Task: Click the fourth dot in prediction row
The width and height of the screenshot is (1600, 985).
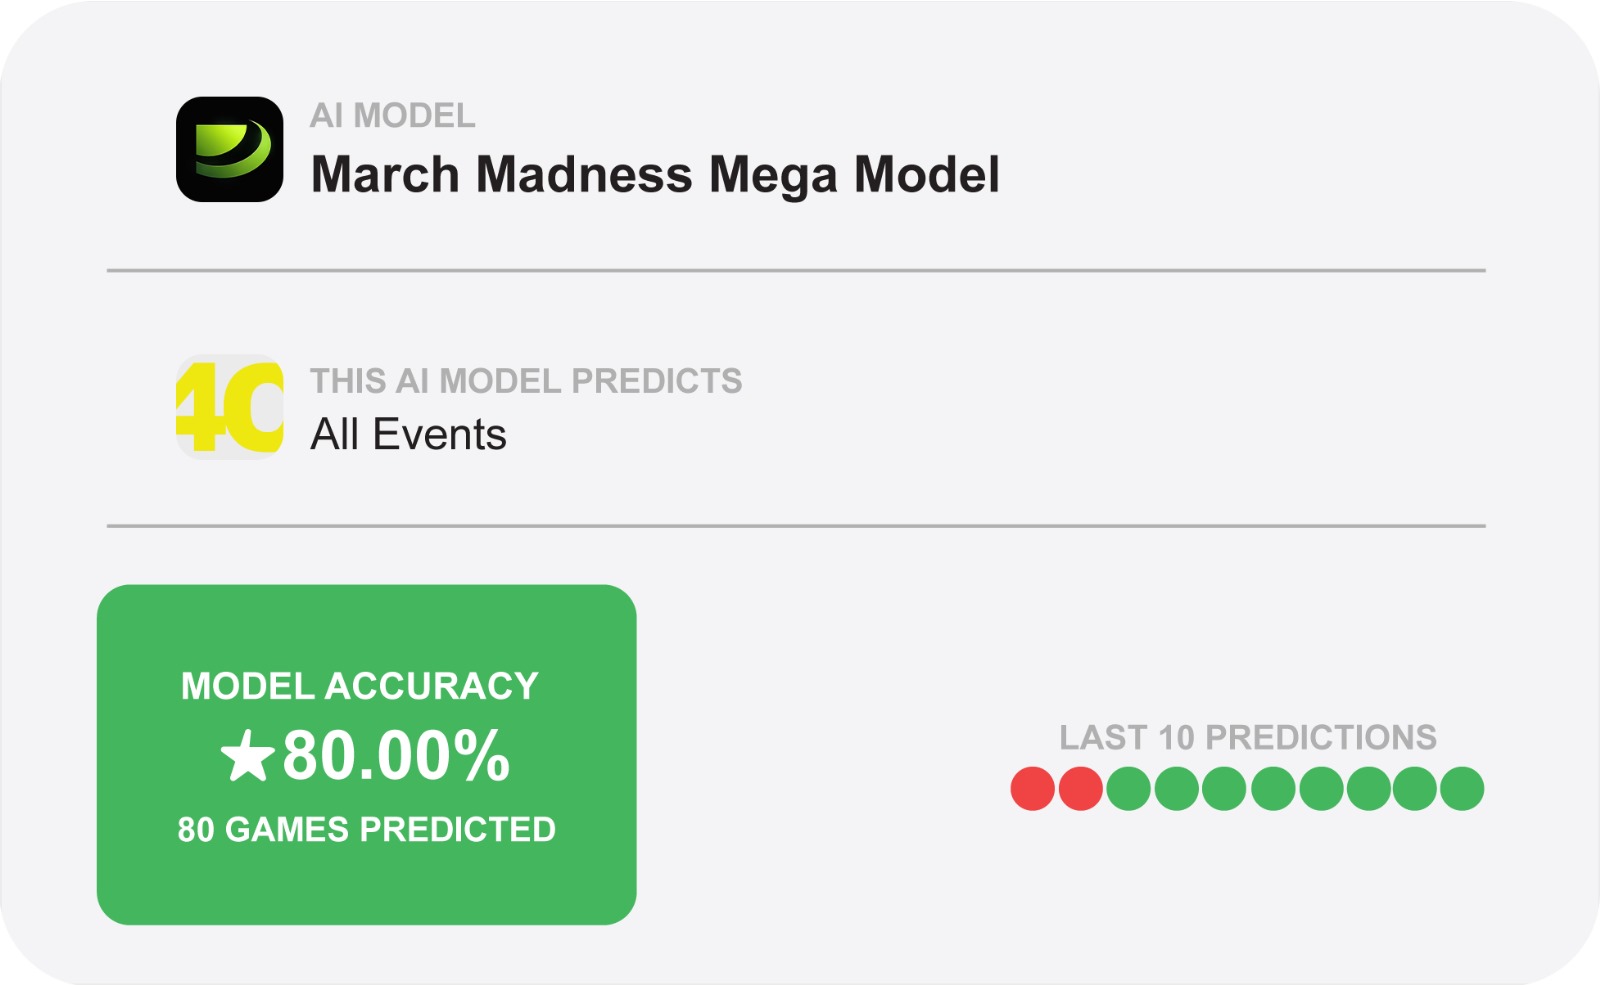Action: (x=1177, y=789)
